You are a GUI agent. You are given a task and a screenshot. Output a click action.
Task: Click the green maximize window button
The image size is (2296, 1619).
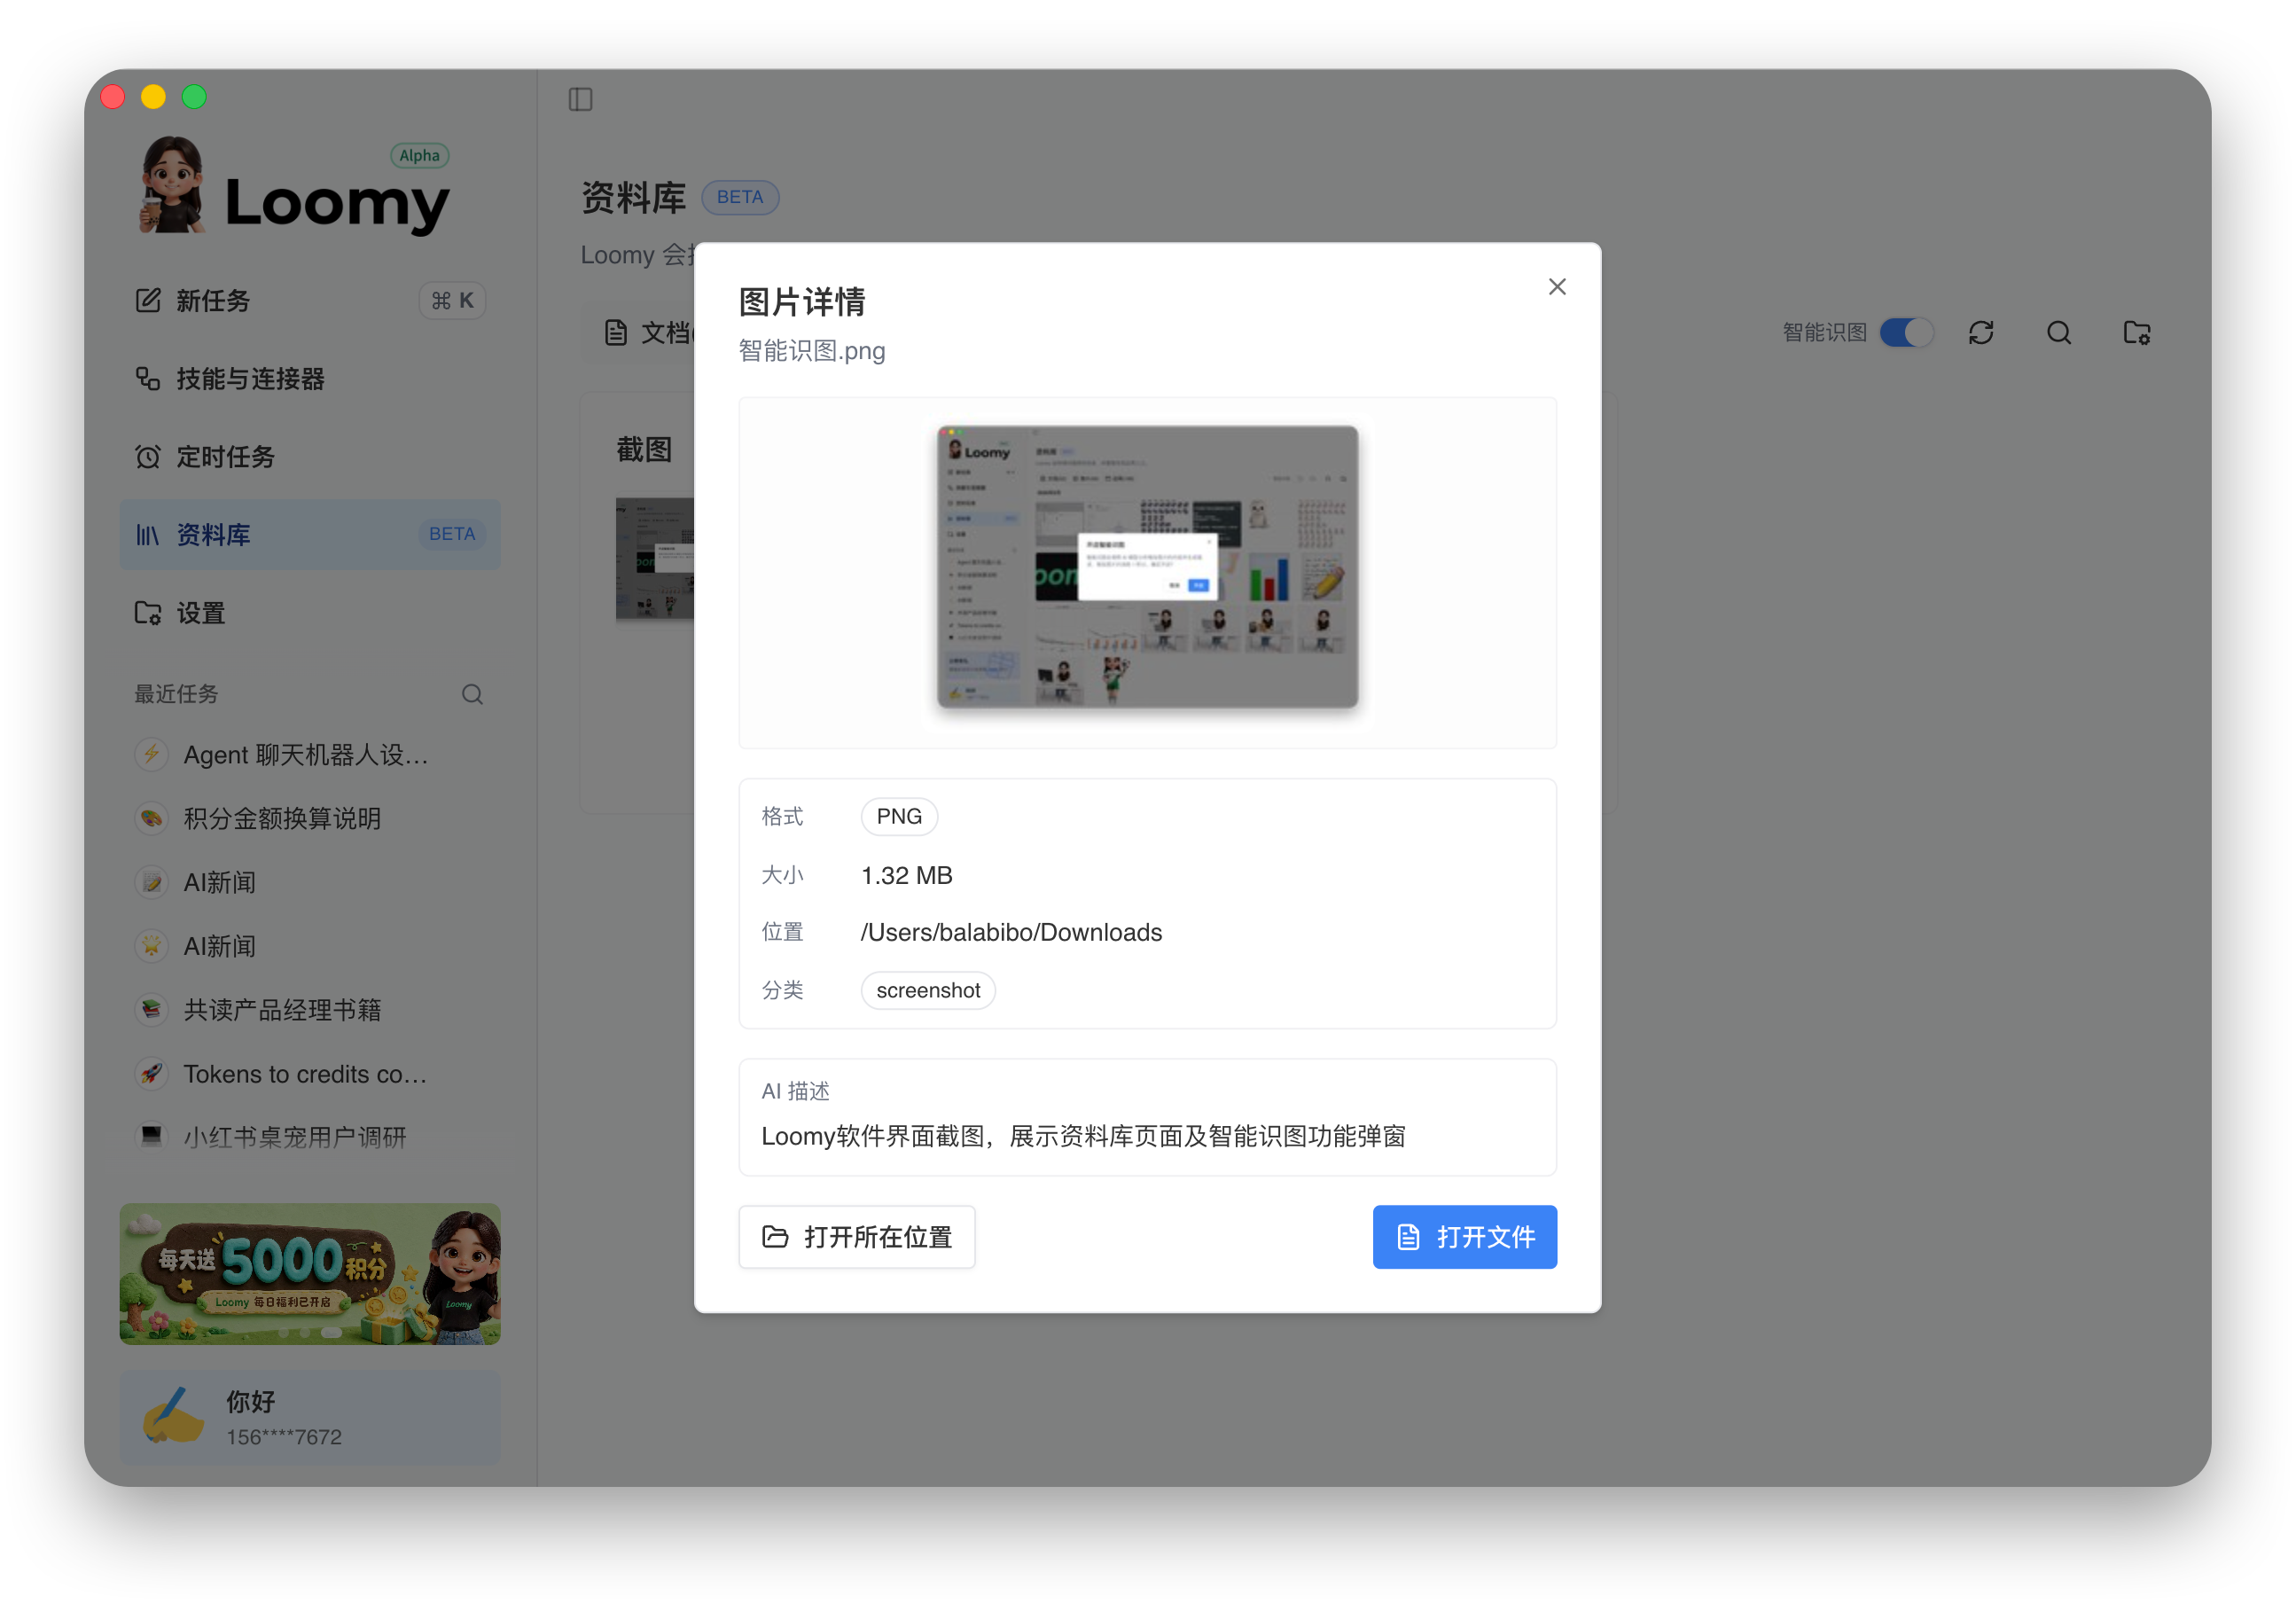(194, 97)
